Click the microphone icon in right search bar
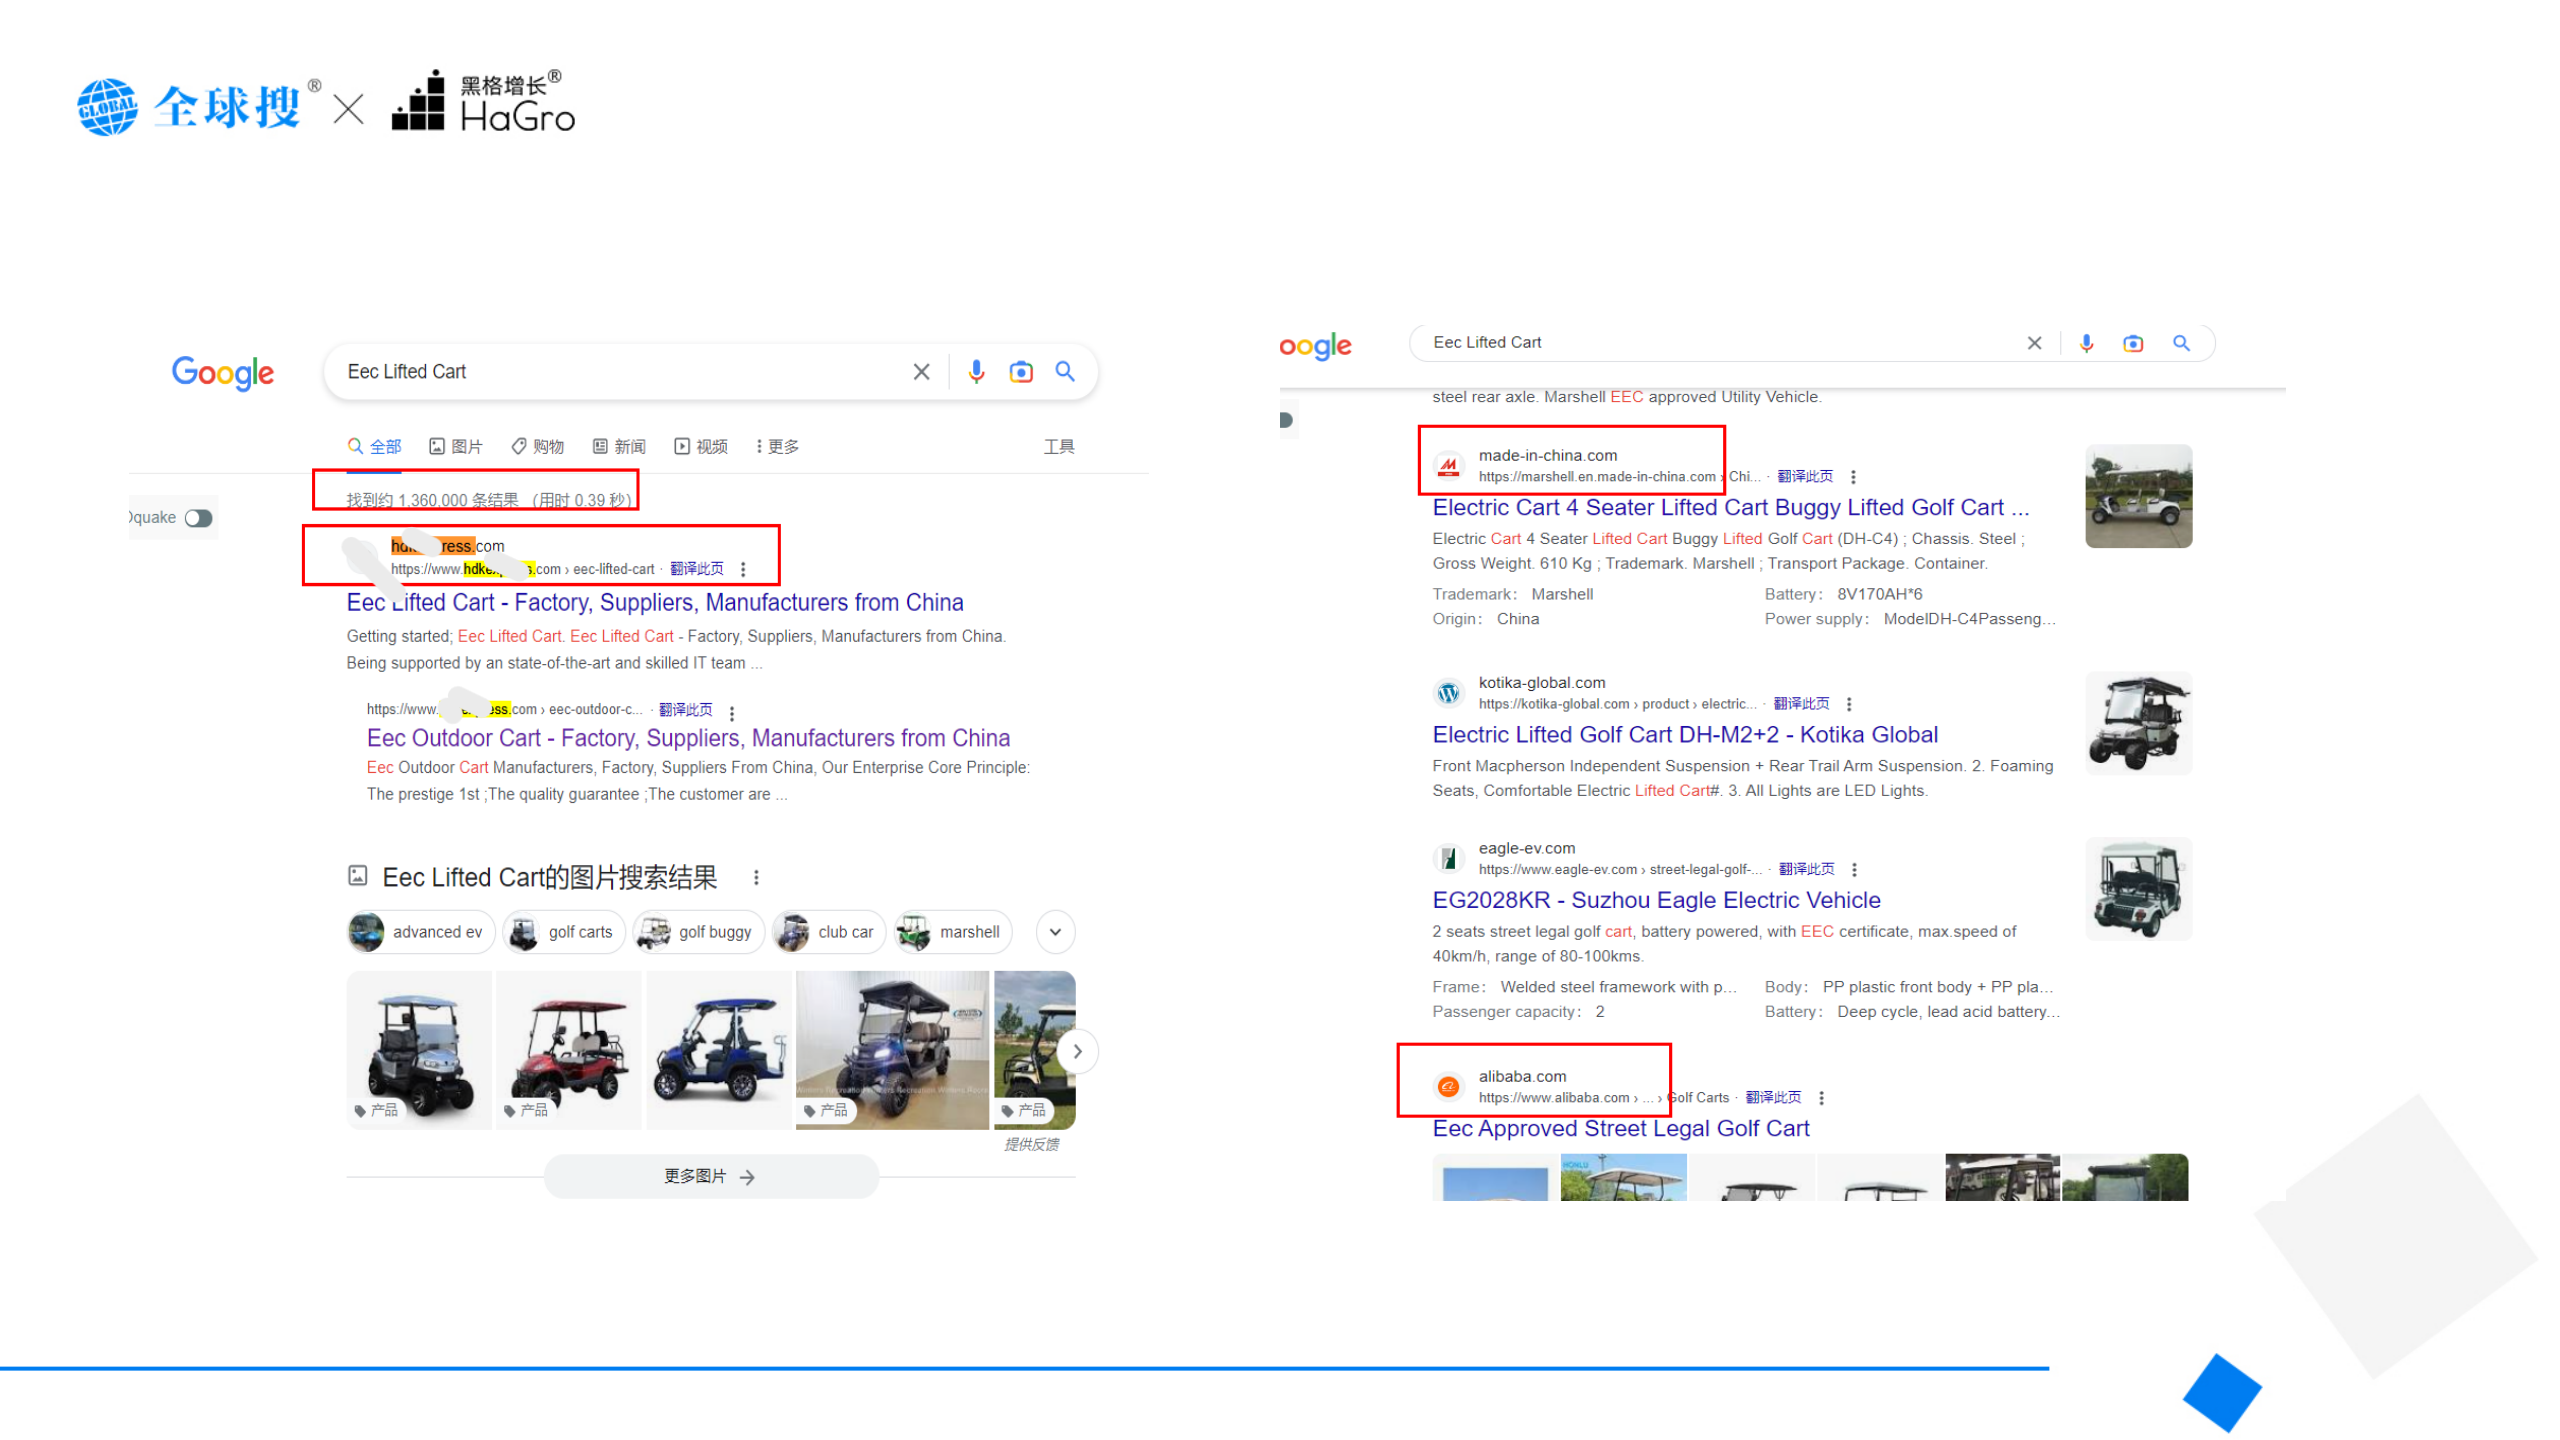Image resolution: width=2560 pixels, height=1440 pixels. [2086, 343]
